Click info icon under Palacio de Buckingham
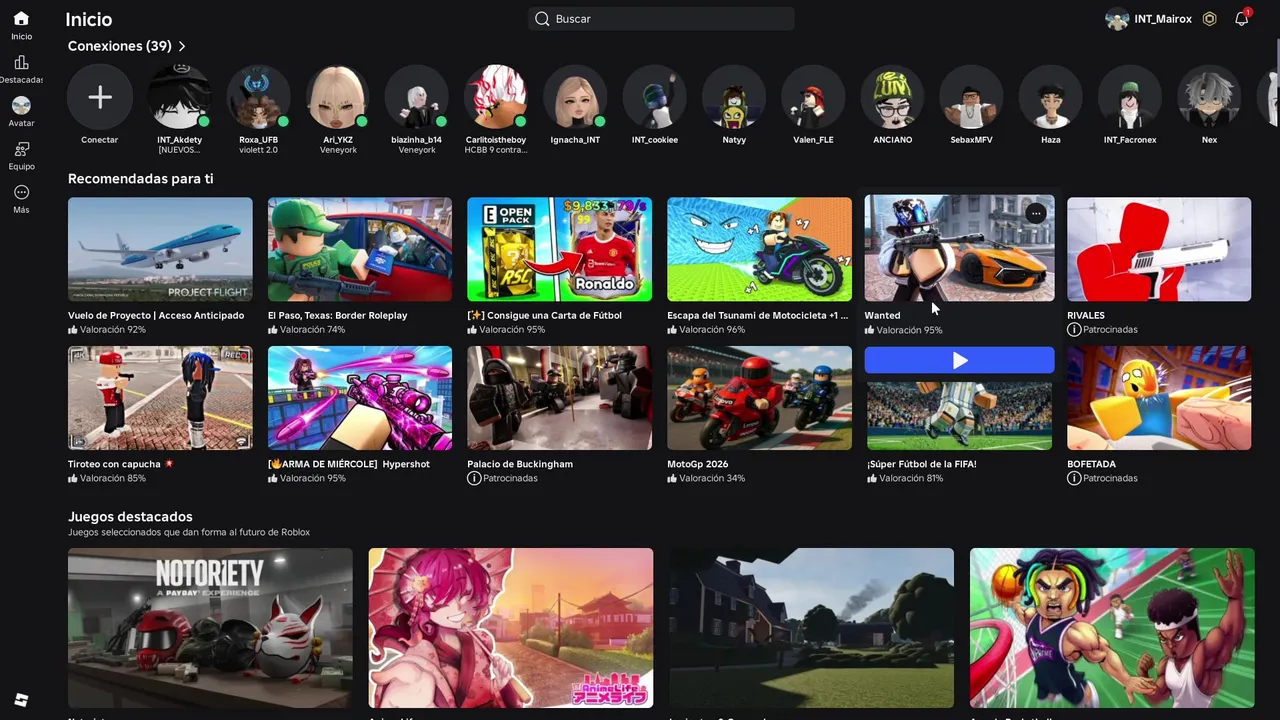This screenshot has width=1280, height=720. pos(474,478)
